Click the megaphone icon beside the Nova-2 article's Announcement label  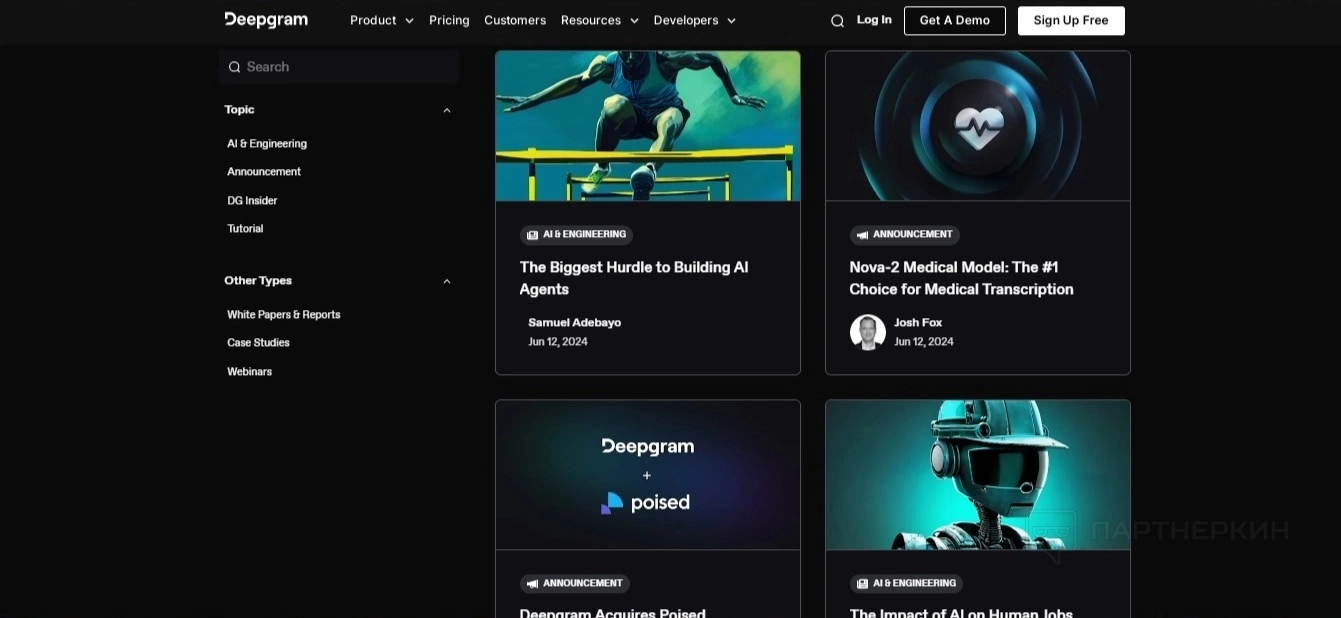pyautogui.click(x=862, y=235)
